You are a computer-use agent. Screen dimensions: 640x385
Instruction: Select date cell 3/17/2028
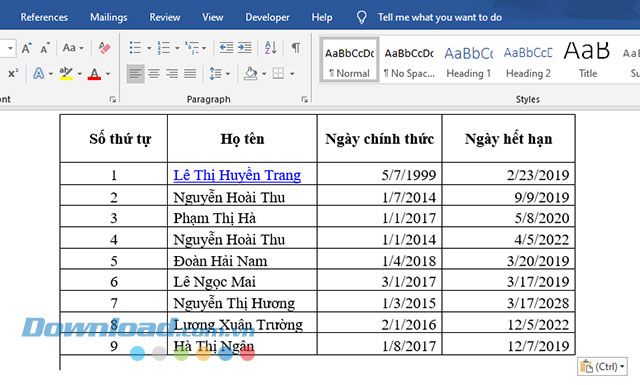click(509, 302)
